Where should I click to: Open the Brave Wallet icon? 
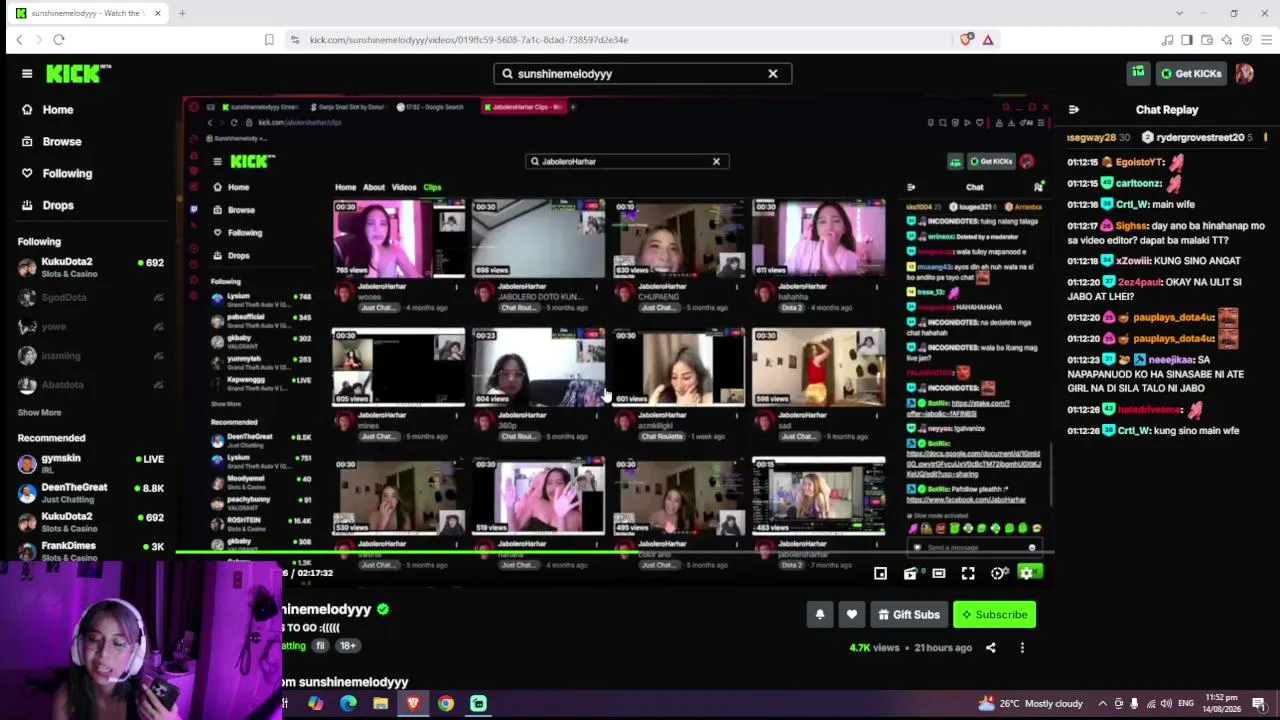coord(1207,40)
